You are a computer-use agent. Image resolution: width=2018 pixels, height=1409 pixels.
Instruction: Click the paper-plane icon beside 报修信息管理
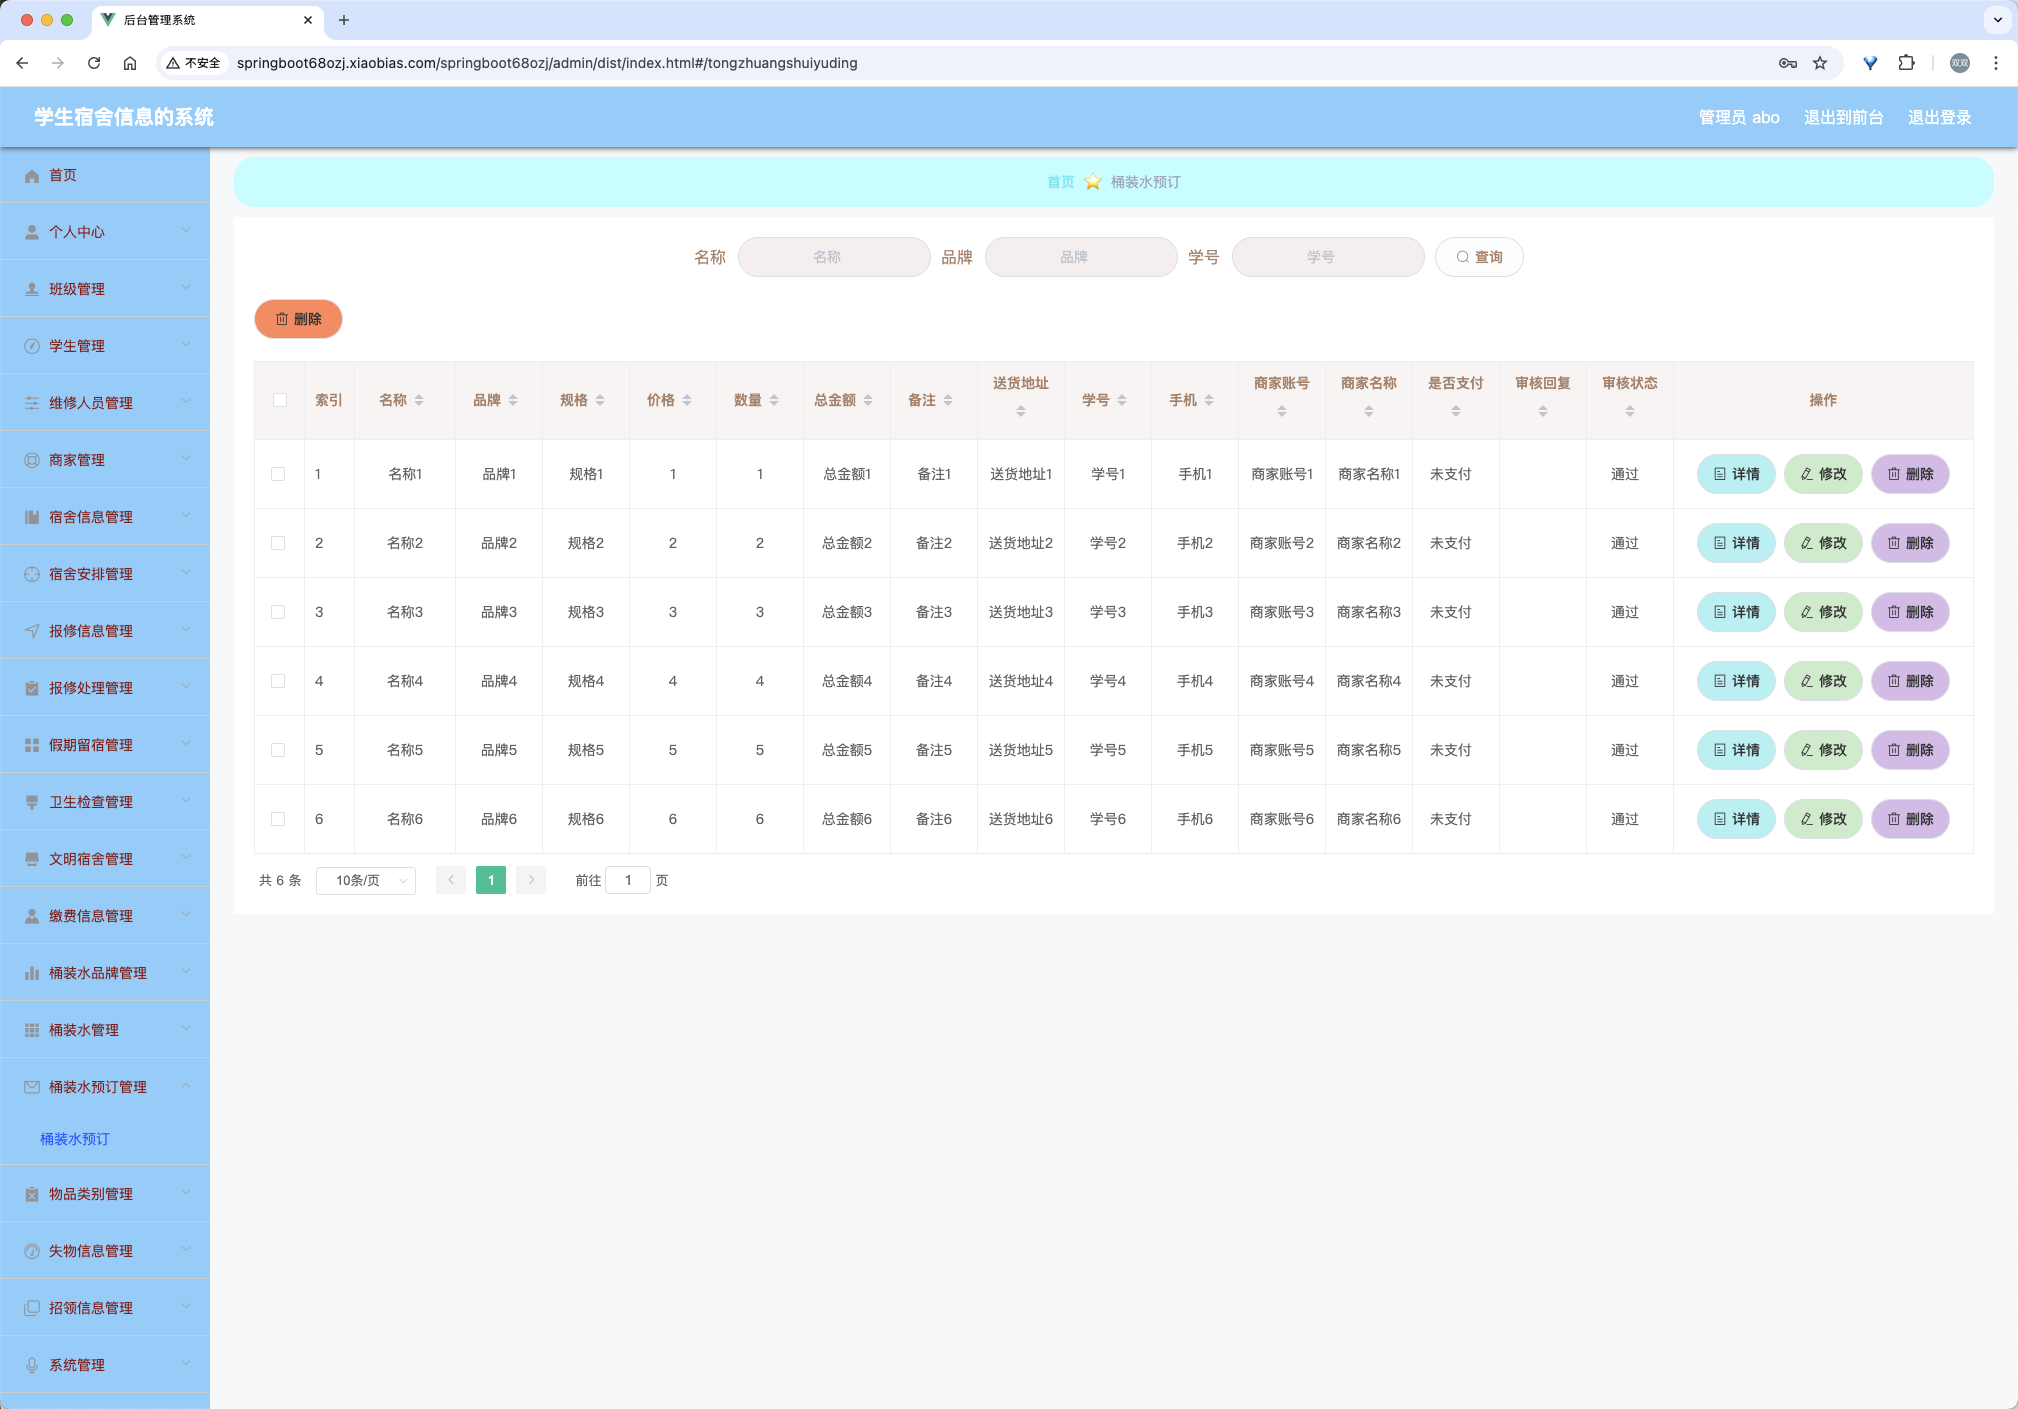(x=32, y=631)
